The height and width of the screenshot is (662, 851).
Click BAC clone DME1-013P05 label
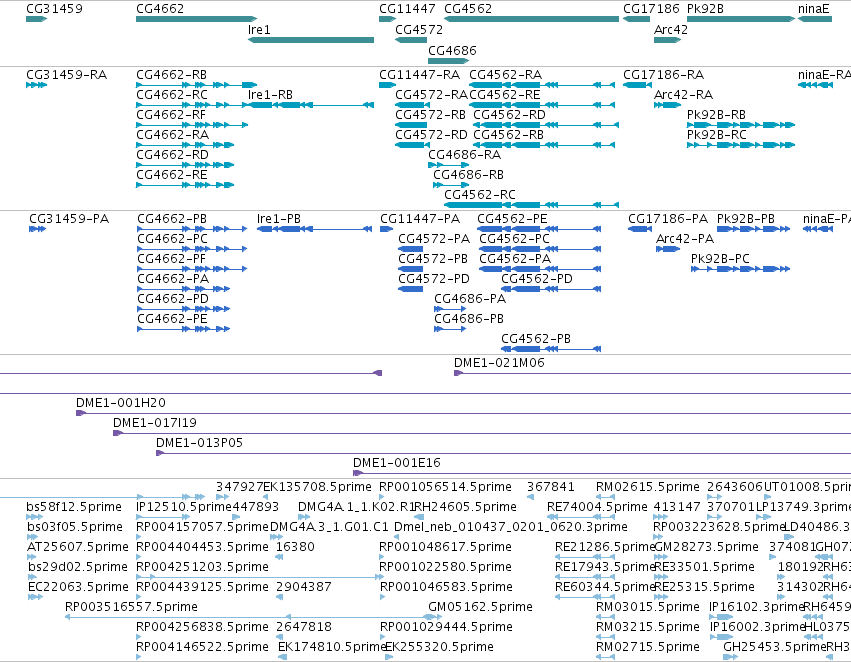(199, 443)
